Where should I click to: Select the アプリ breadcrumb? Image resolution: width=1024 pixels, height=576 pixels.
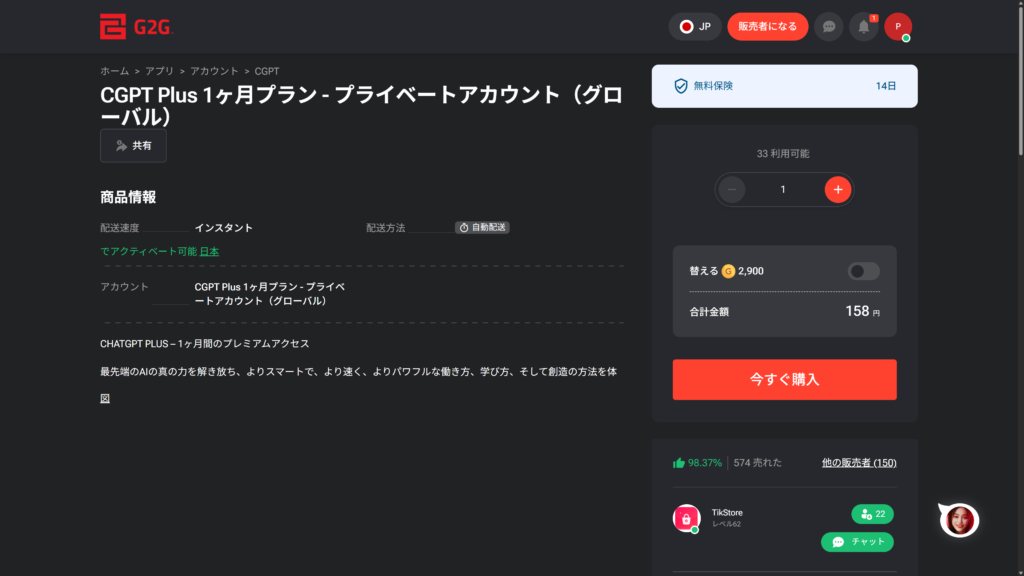159,71
